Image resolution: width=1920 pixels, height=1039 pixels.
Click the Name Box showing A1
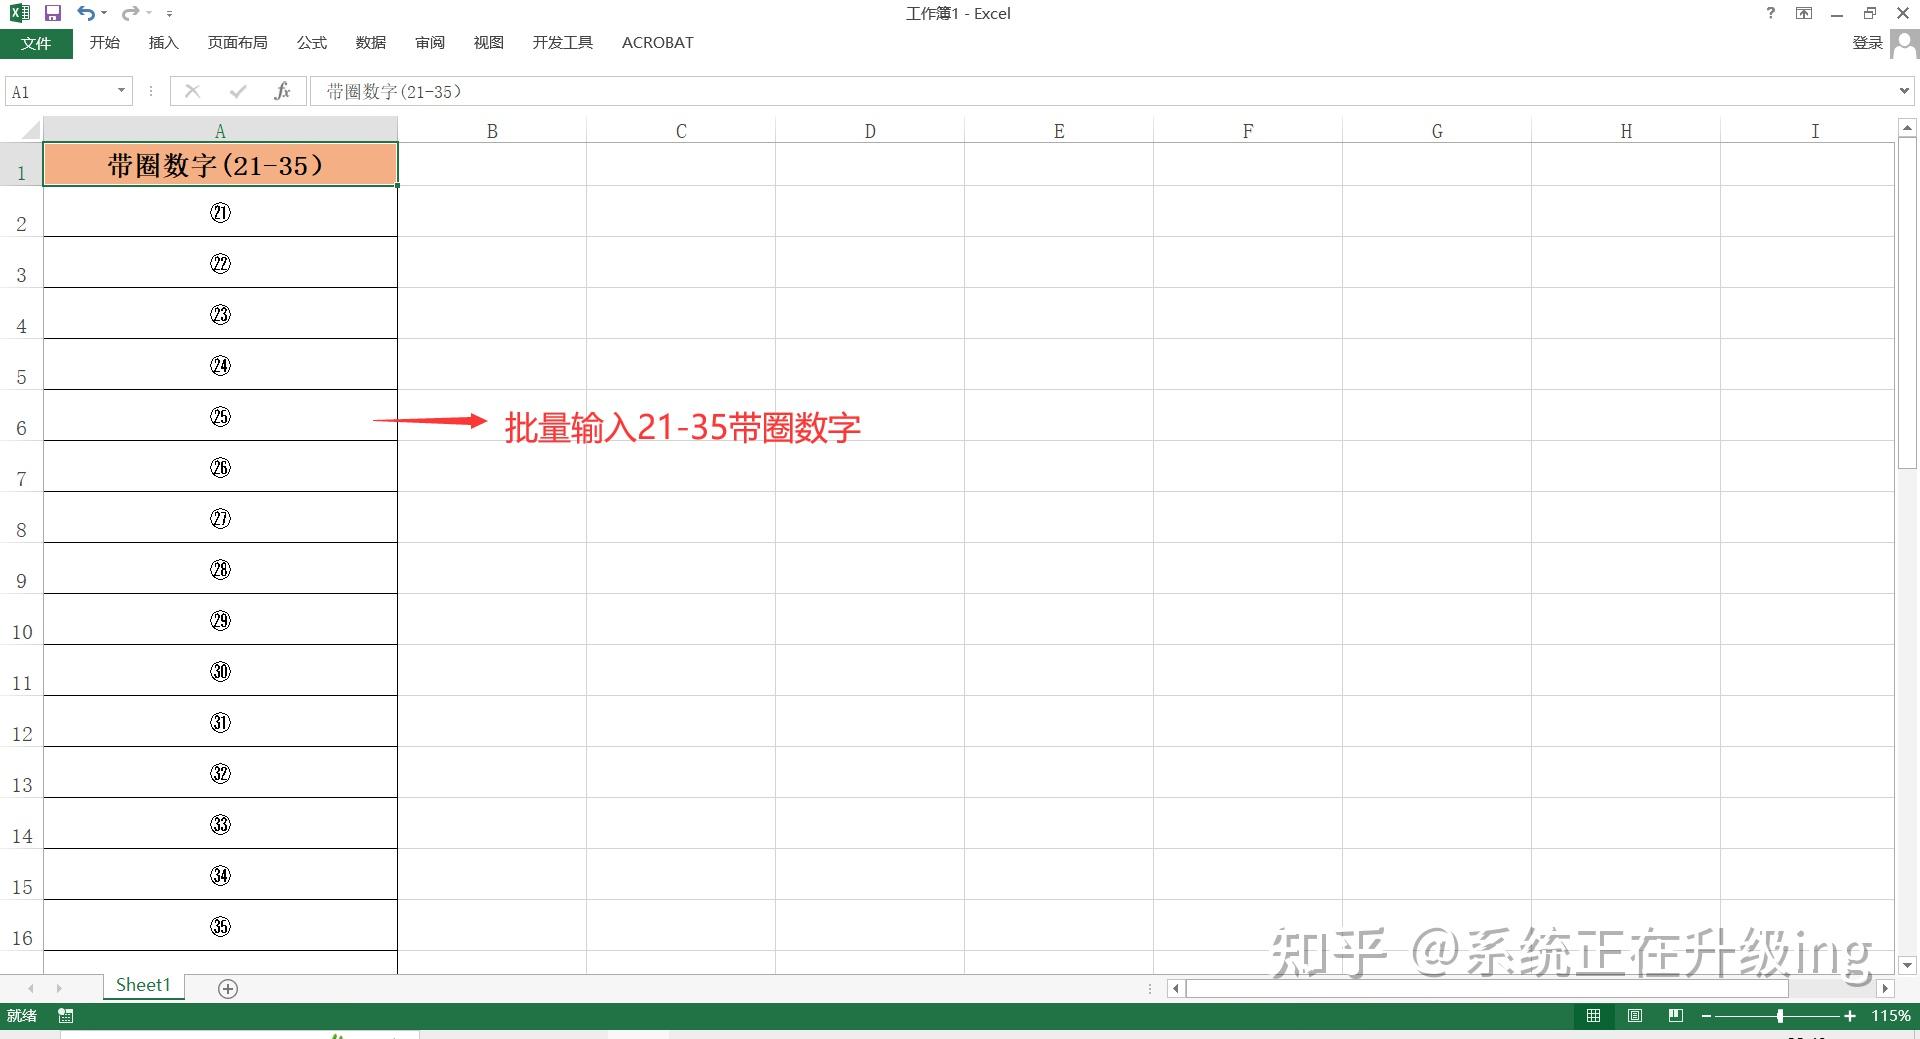point(59,92)
